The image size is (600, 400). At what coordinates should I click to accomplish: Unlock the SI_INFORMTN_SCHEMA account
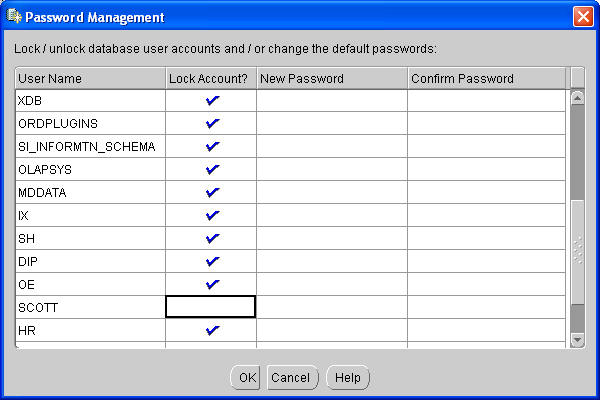point(212,147)
